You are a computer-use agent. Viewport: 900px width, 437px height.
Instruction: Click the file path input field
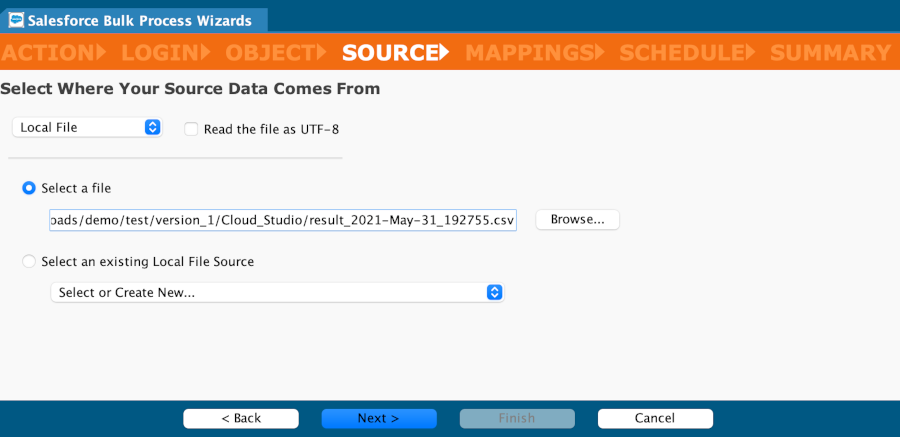tap(282, 219)
